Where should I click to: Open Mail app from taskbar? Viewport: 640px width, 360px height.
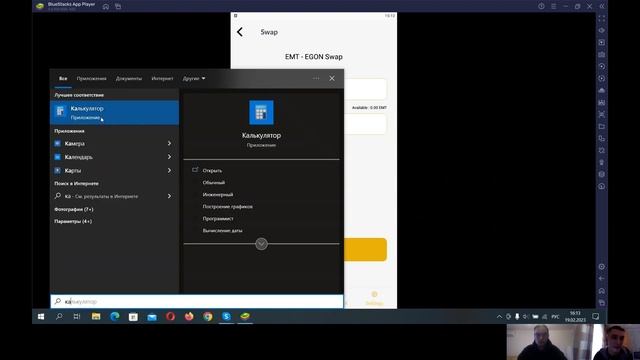click(x=152, y=316)
